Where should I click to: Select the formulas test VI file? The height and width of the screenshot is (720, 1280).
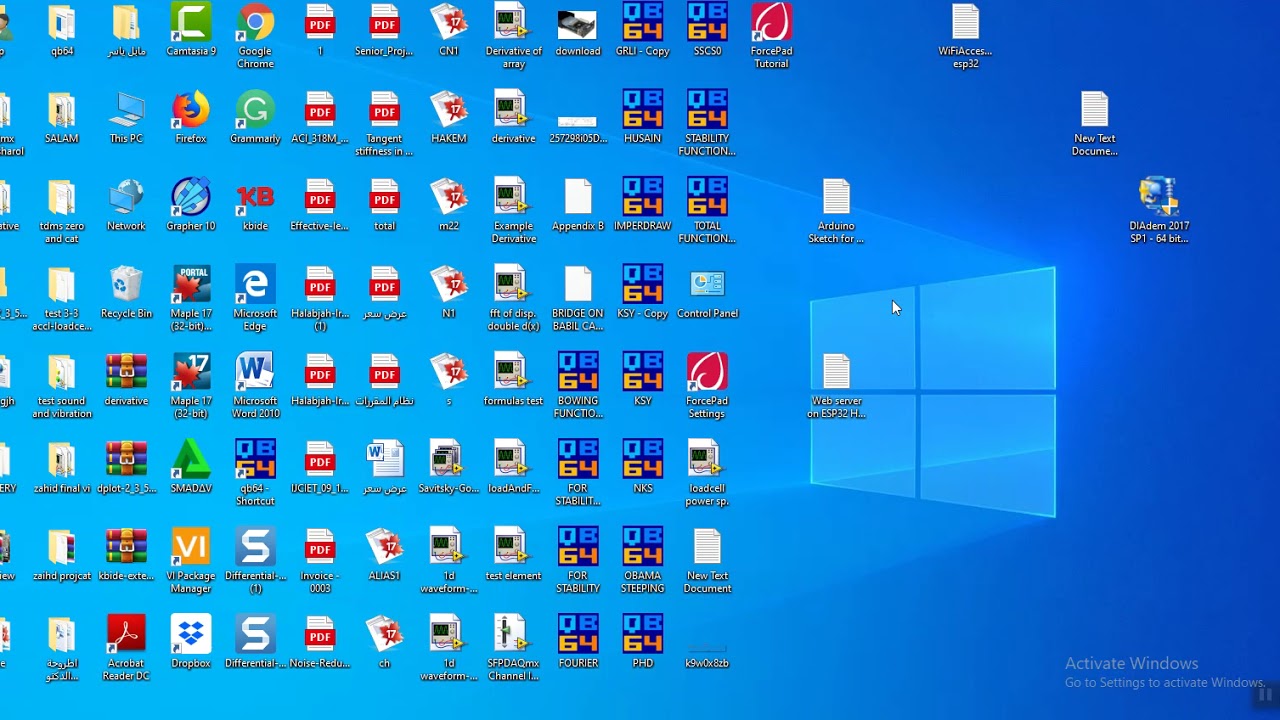[513, 381]
